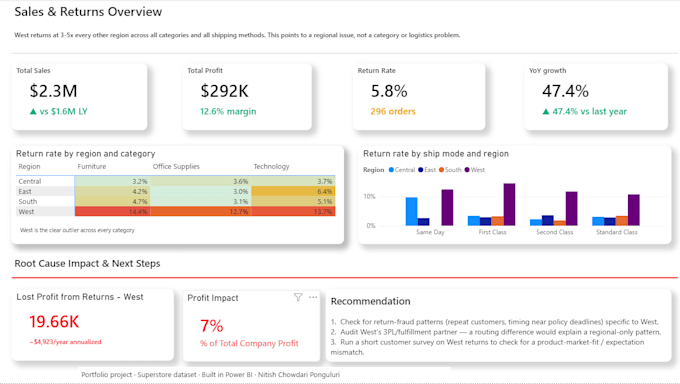Sort table by the Furniture column header
680x384 pixels.
click(x=92, y=167)
